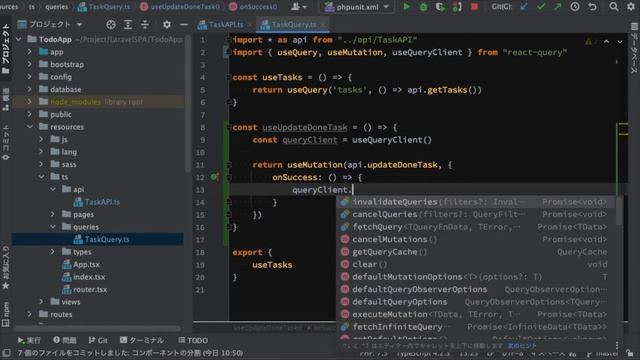The image size is (640, 360).
Task: Commit changes with green checkmark
Action: pos(541,7)
